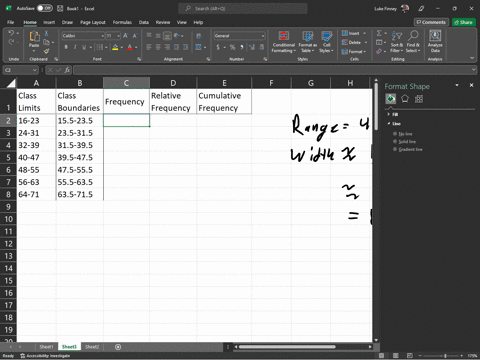Increase font size with the larger A icon
The height and width of the screenshot is (360, 480).
pyautogui.click(x=126, y=36)
